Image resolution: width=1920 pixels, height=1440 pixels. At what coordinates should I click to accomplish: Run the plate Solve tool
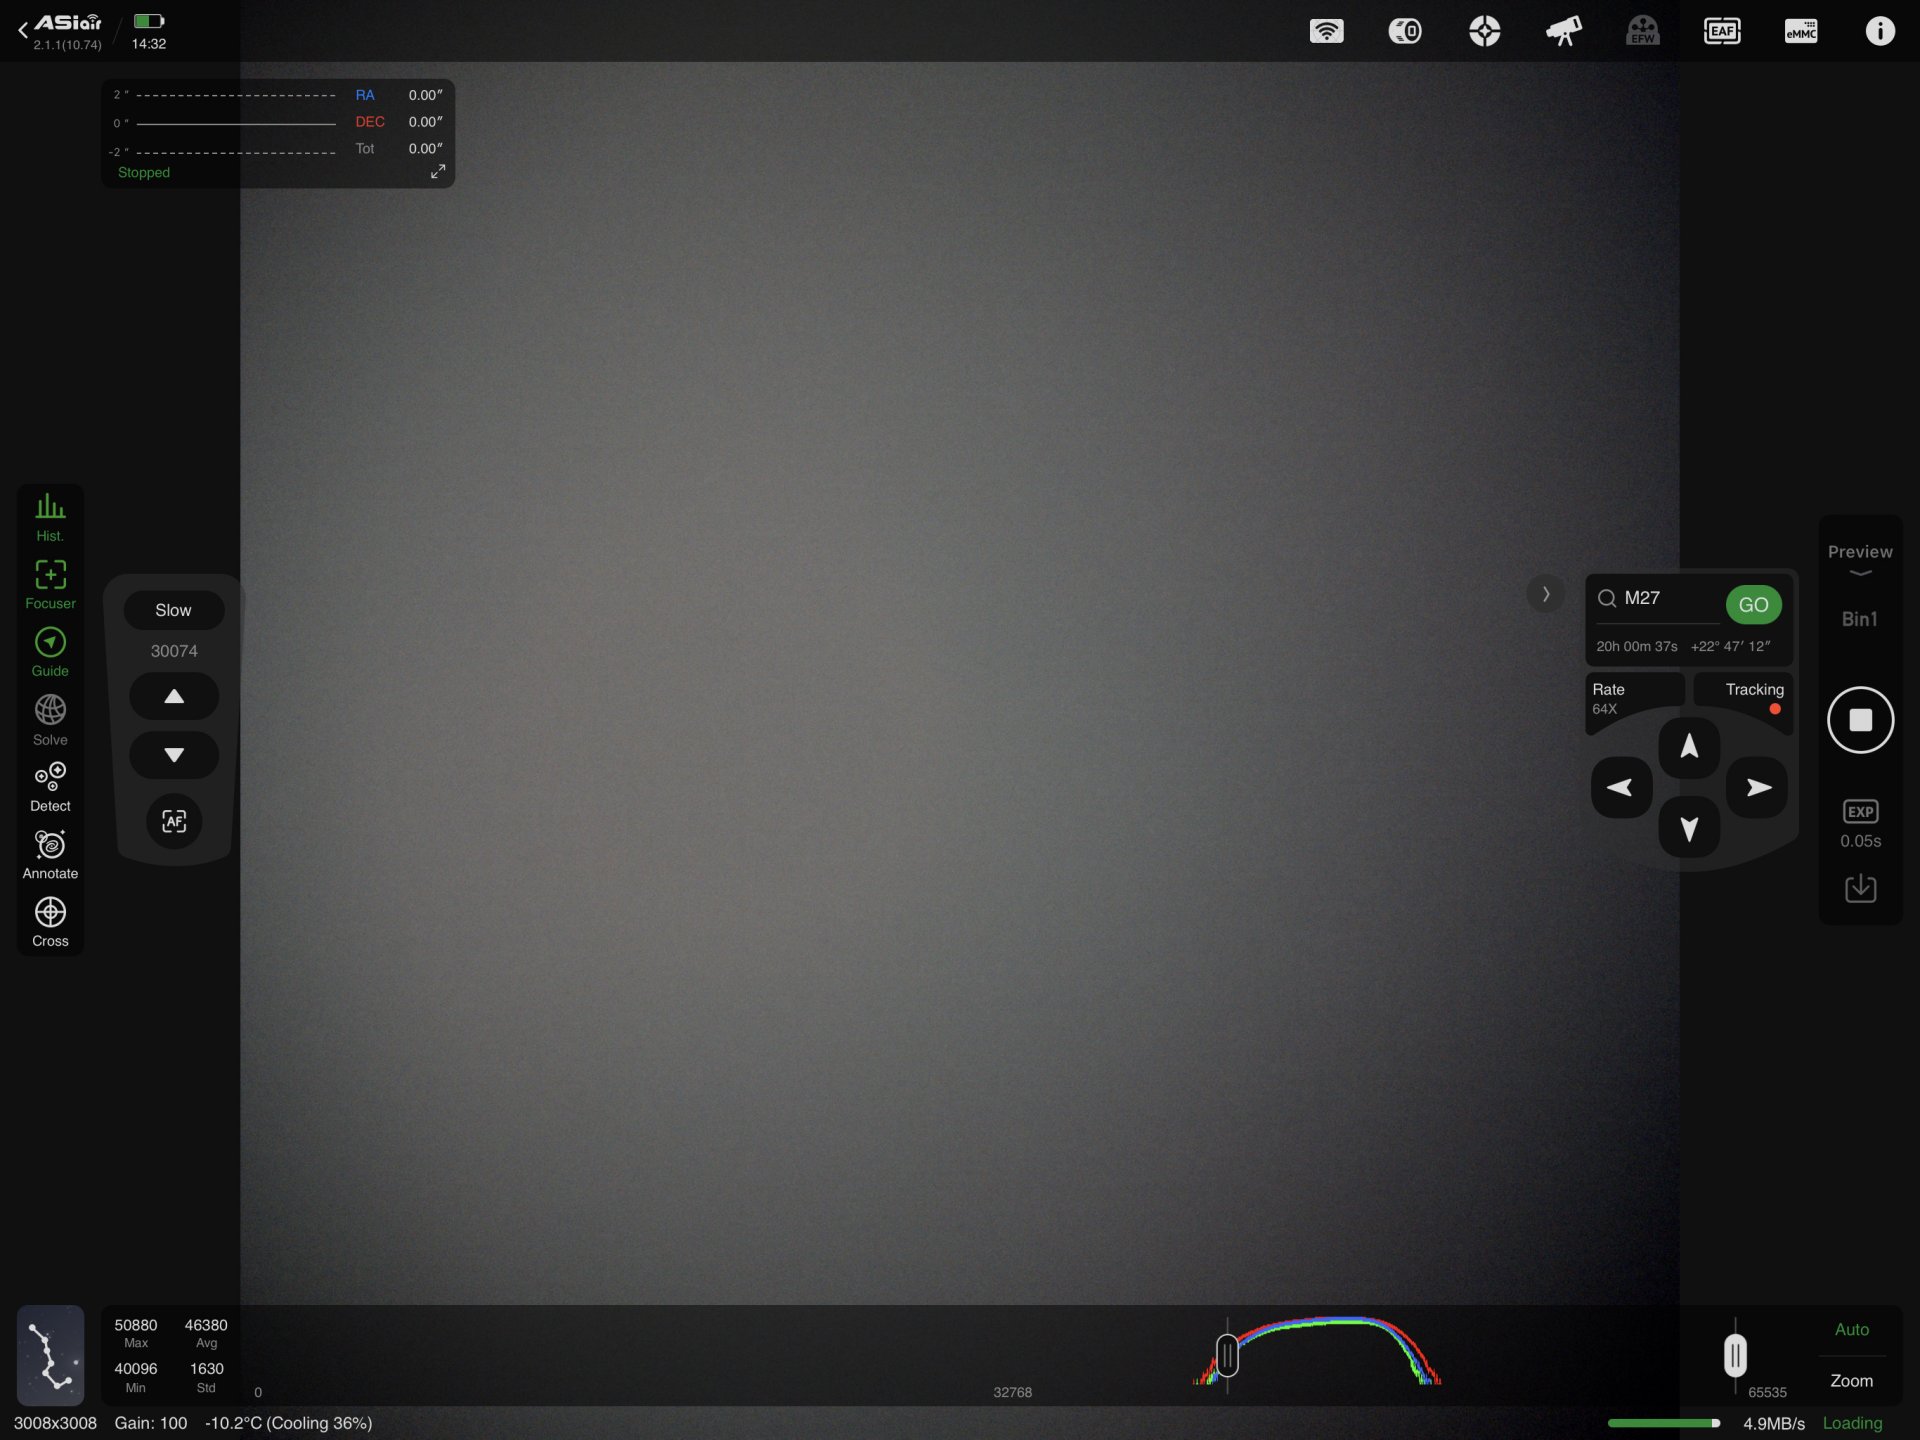tap(50, 720)
